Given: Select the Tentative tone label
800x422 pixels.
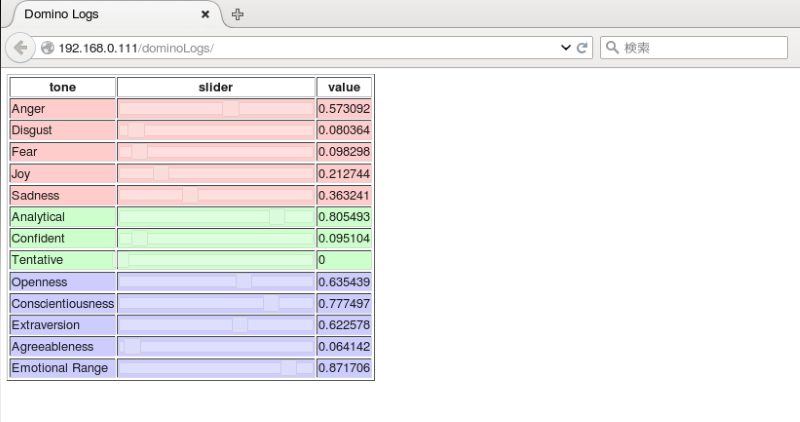Looking at the screenshot, I should tap(37, 260).
